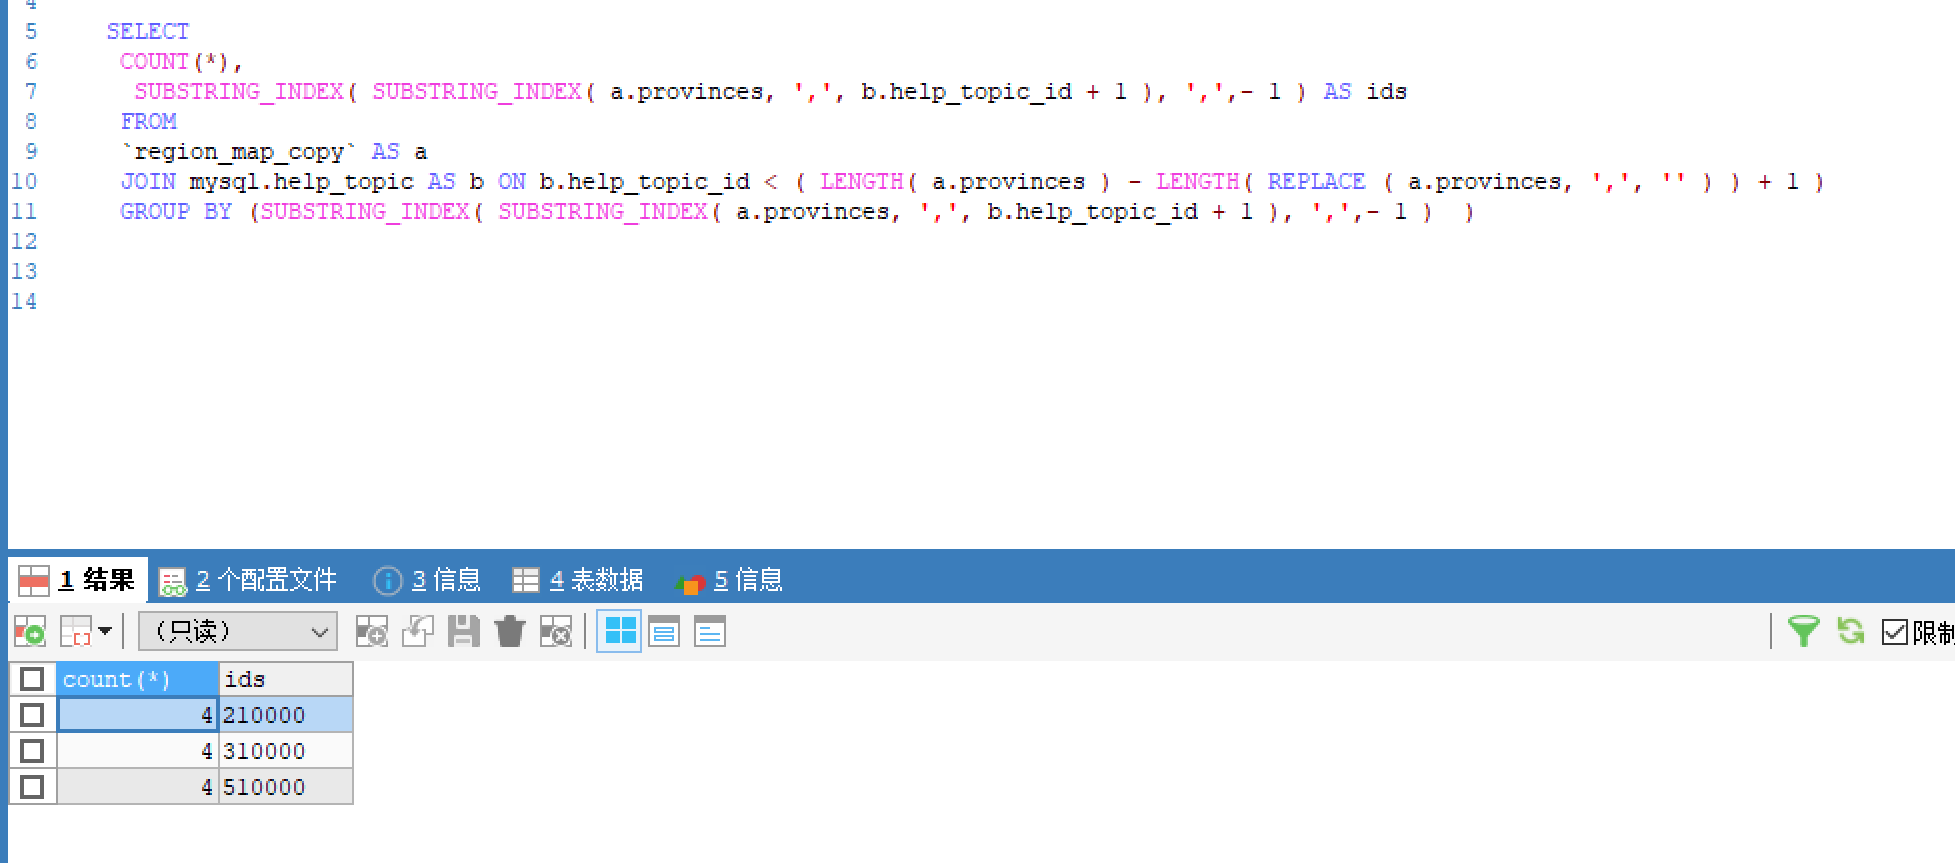This screenshot has width=1955, height=863.
Task: Click the insert new row icon
Action: point(371,632)
